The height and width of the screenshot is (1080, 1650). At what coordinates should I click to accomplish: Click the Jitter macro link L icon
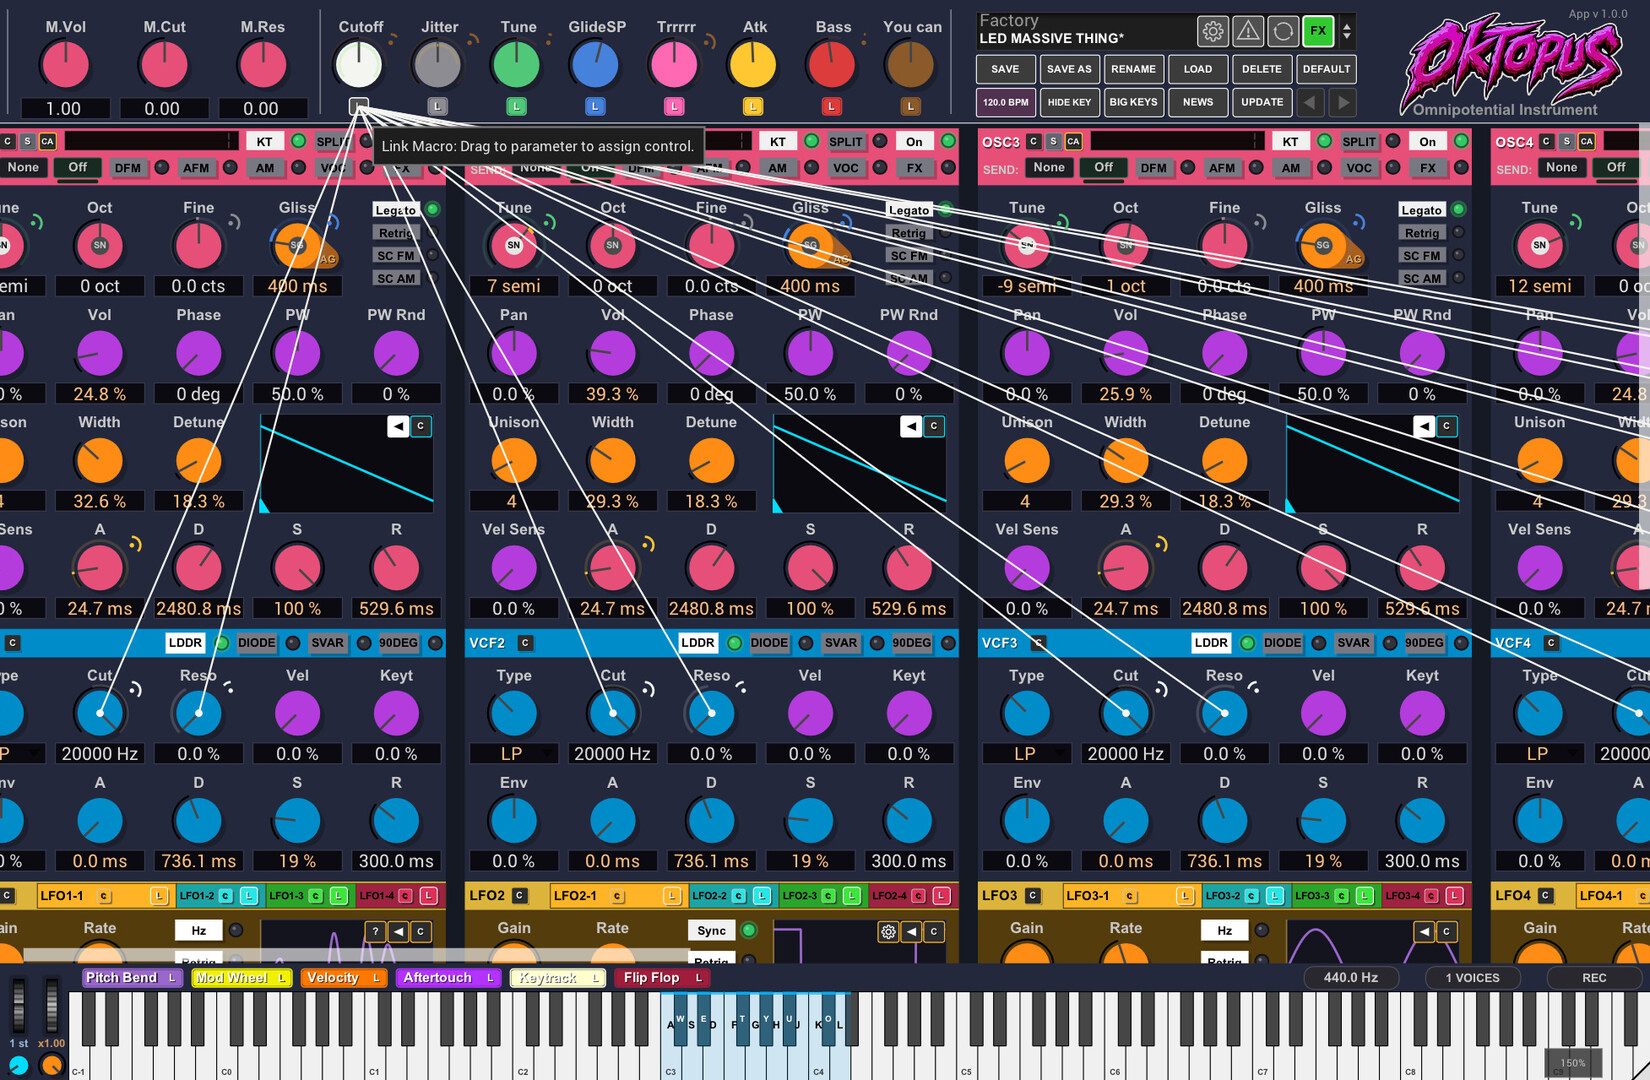(437, 106)
